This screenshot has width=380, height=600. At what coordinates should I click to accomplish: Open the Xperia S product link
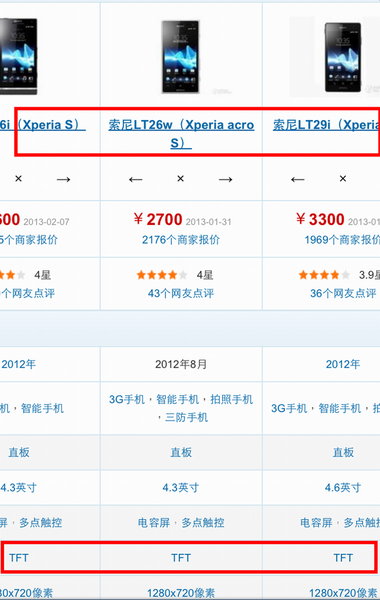point(42,125)
